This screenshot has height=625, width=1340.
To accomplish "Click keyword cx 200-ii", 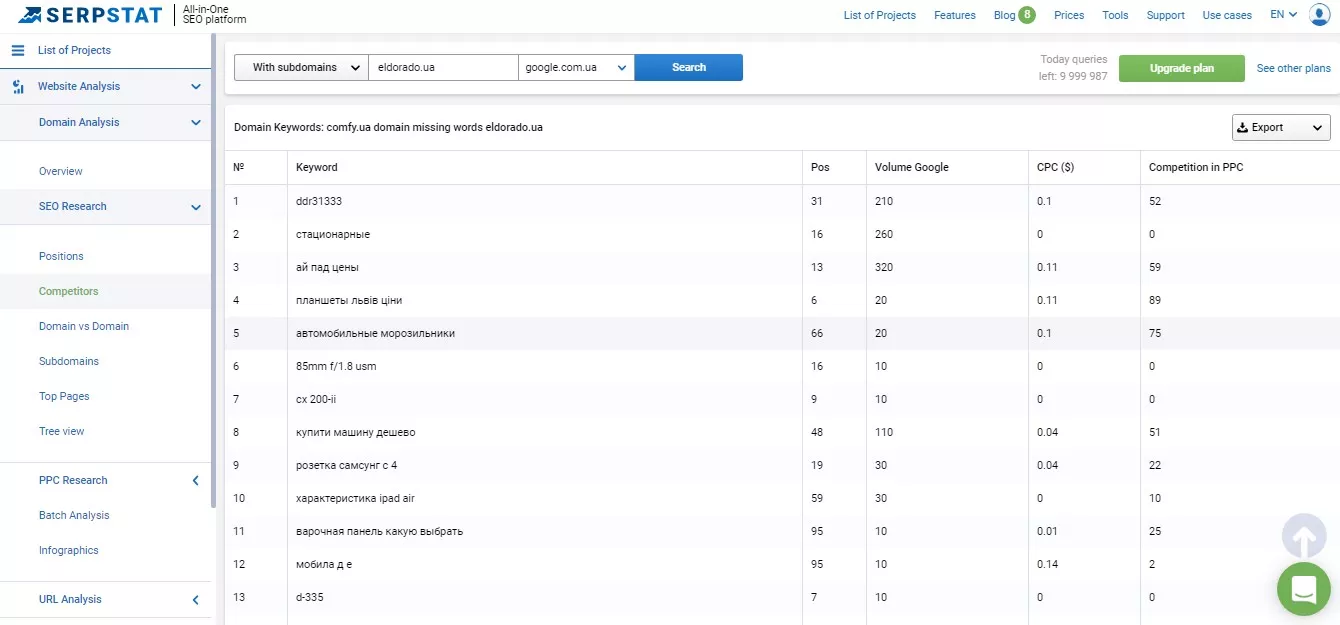I will [x=315, y=399].
